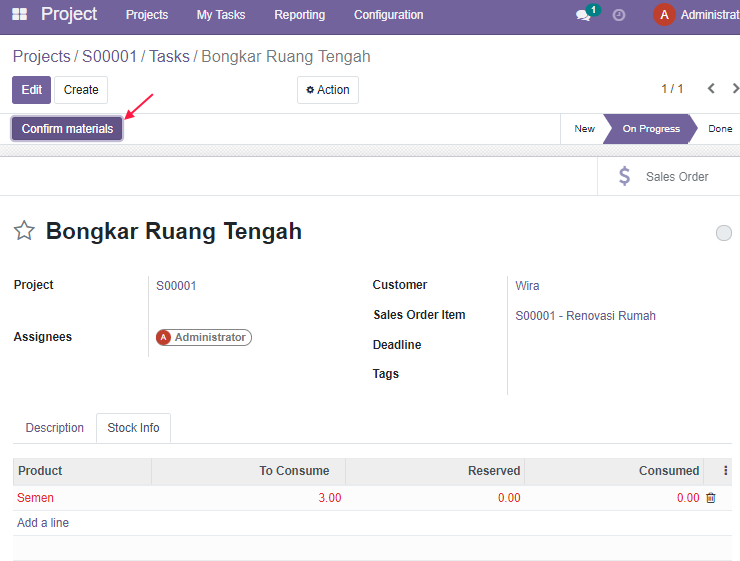Click the Administrator avatar in top bar
740x561 pixels.
click(664, 15)
